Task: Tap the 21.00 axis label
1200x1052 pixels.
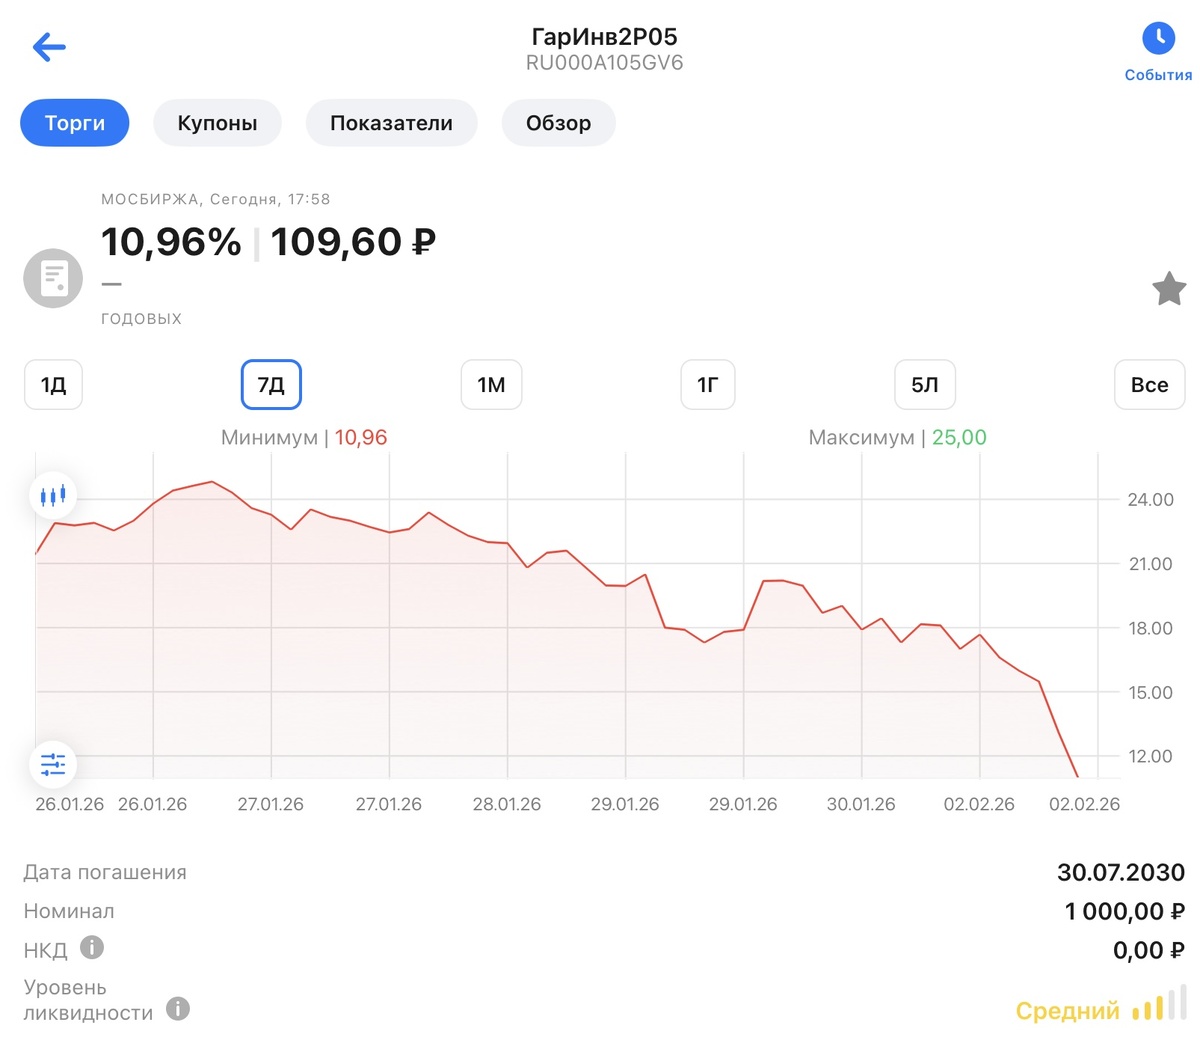Action: click(x=1150, y=564)
